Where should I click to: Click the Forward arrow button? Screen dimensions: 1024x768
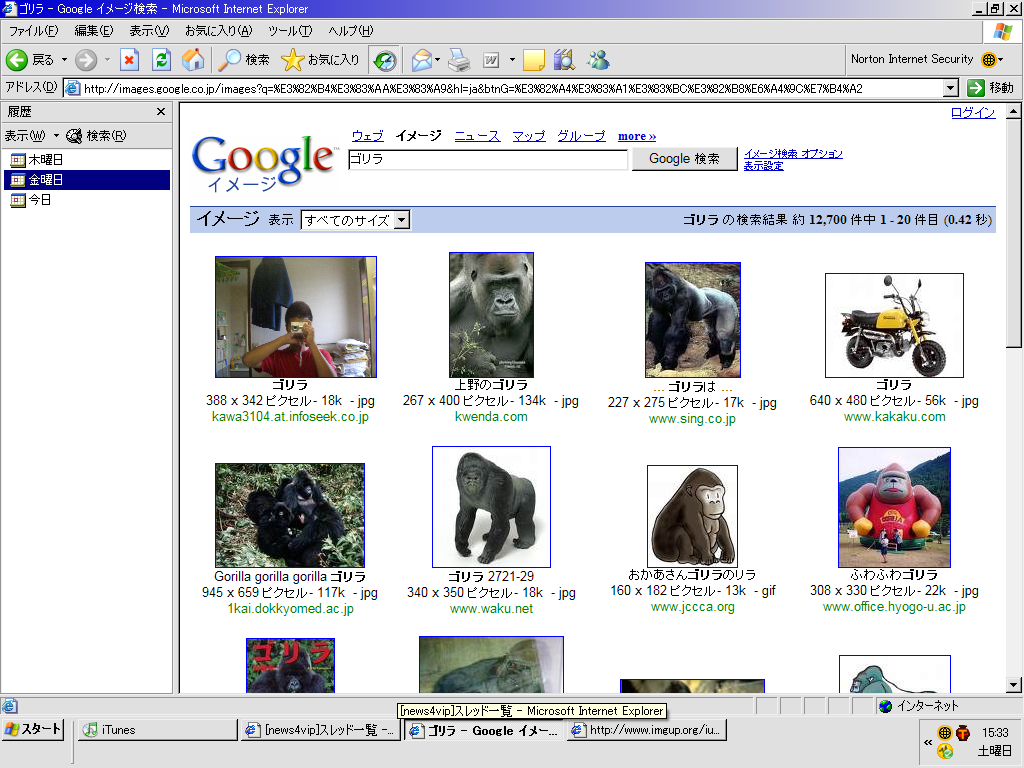pyautogui.click(x=86, y=60)
